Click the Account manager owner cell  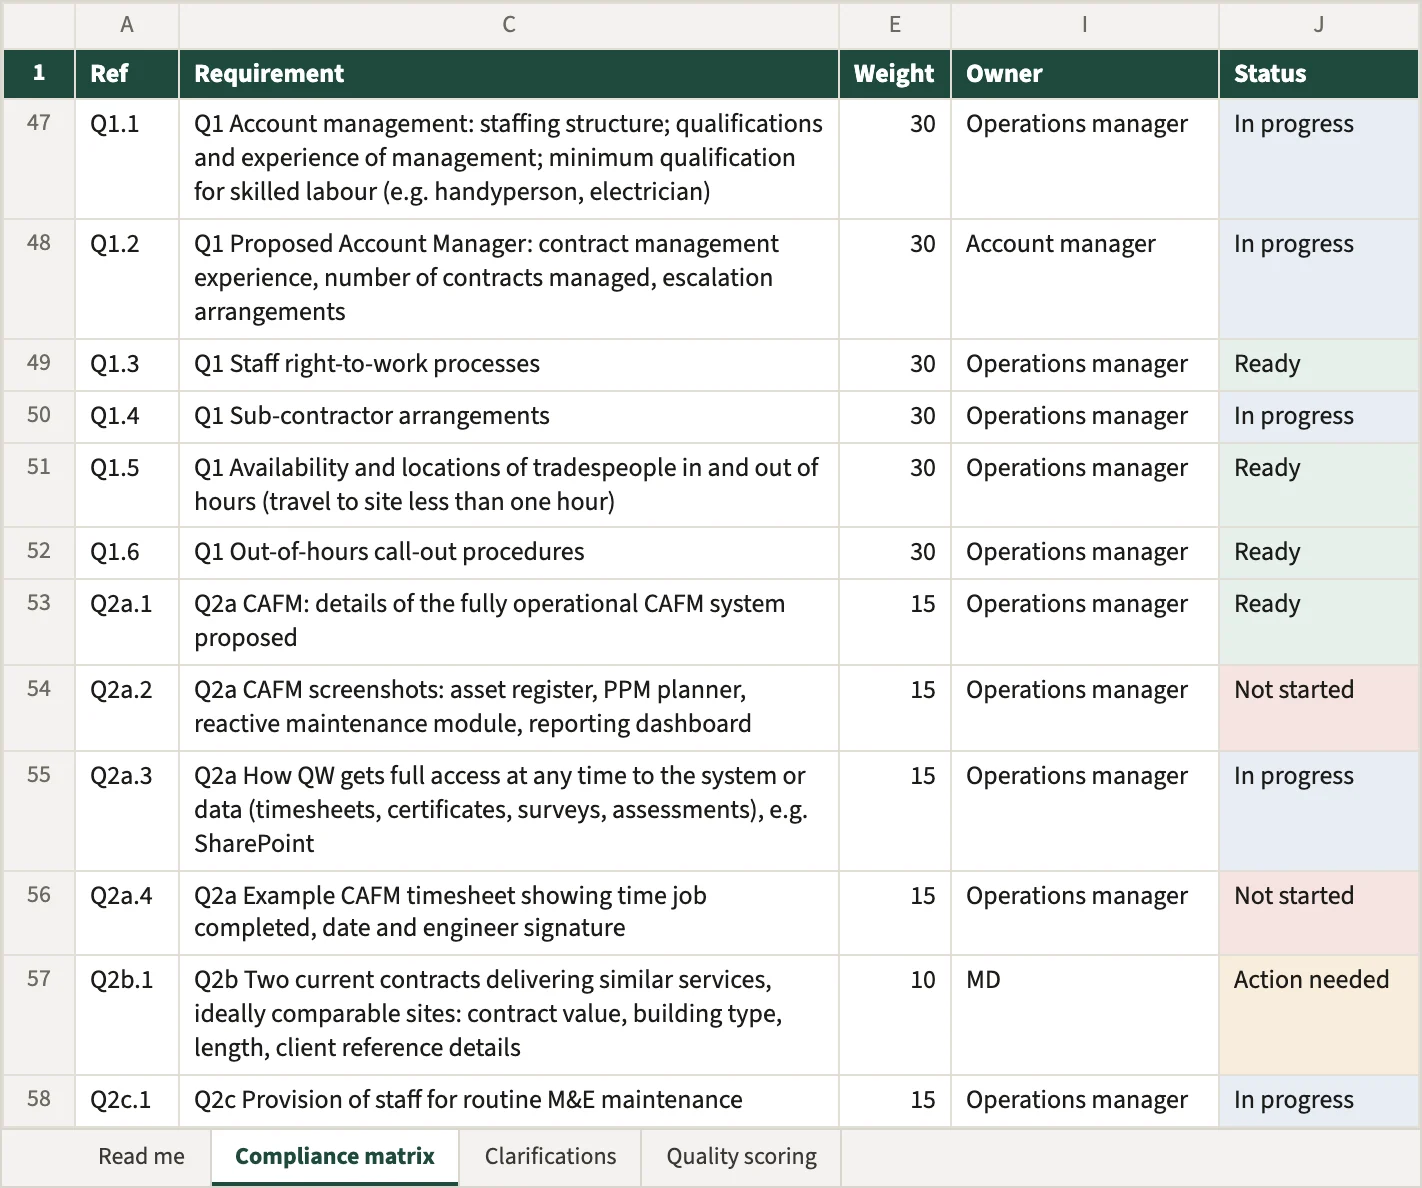pyautogui.click(x=1085, y=279)
